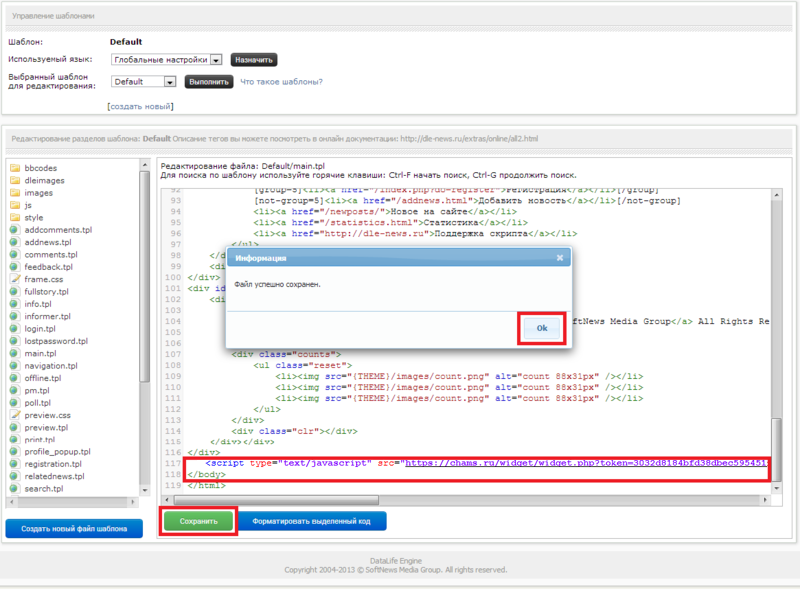
Task: Click Создать новый файл шаблона button
Action: click(74, 528)
